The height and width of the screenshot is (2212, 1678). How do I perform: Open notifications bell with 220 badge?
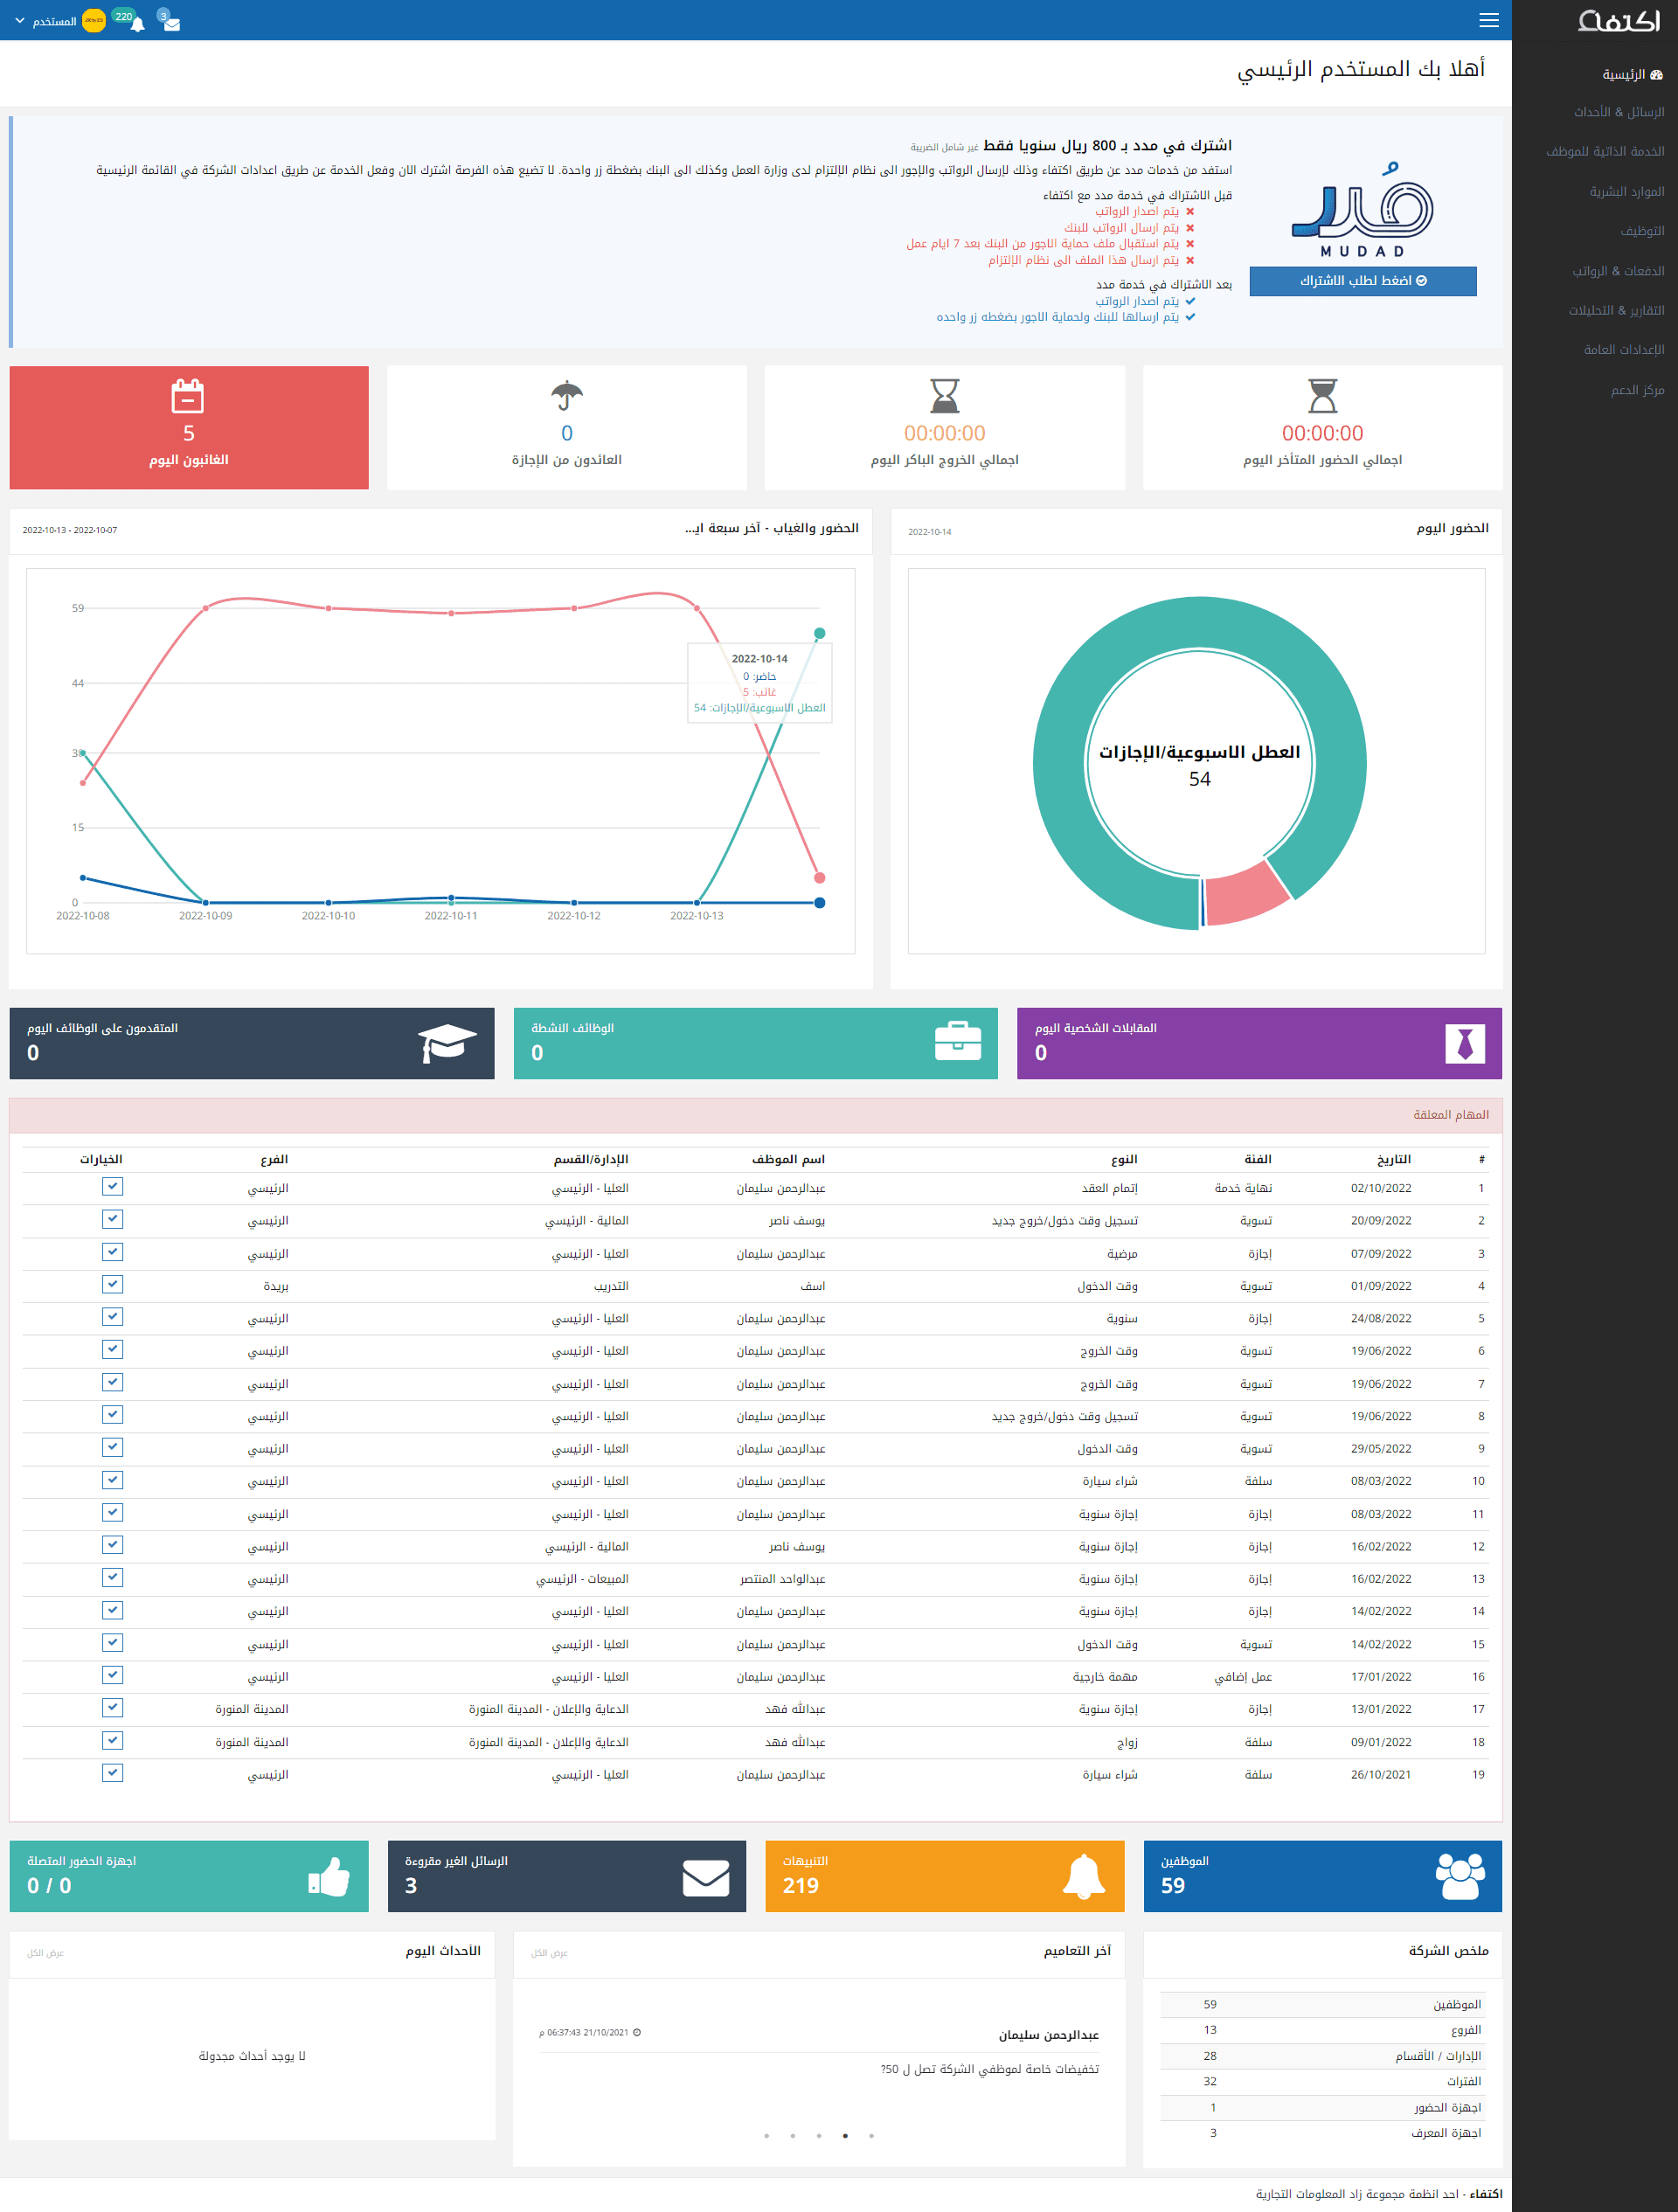[137, 24]
